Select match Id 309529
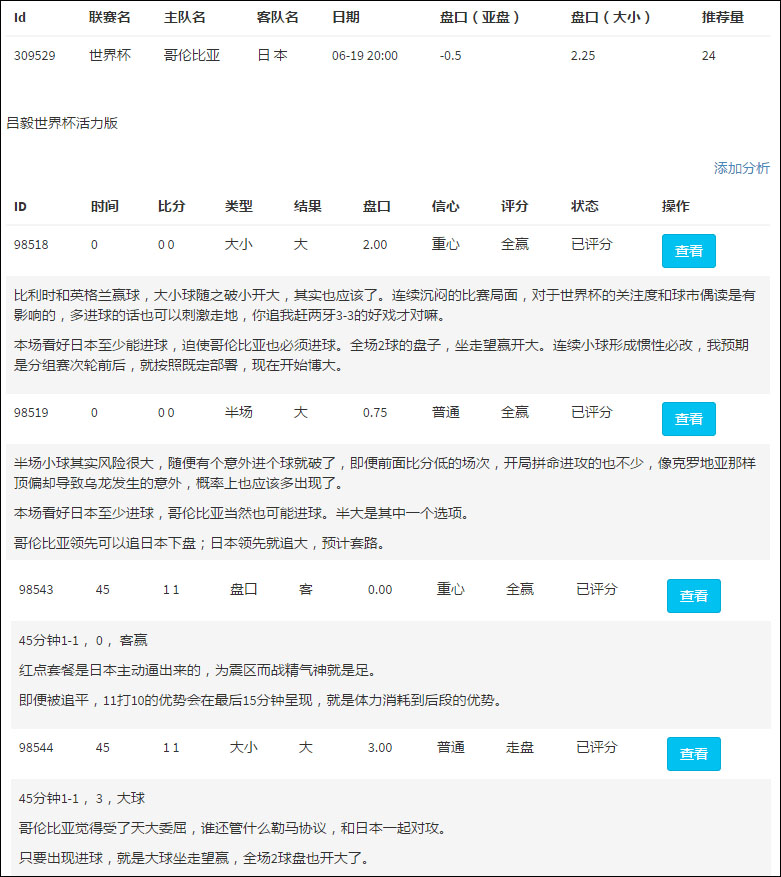The width and height of the screenshot is (781, 877). click(35, 55)
